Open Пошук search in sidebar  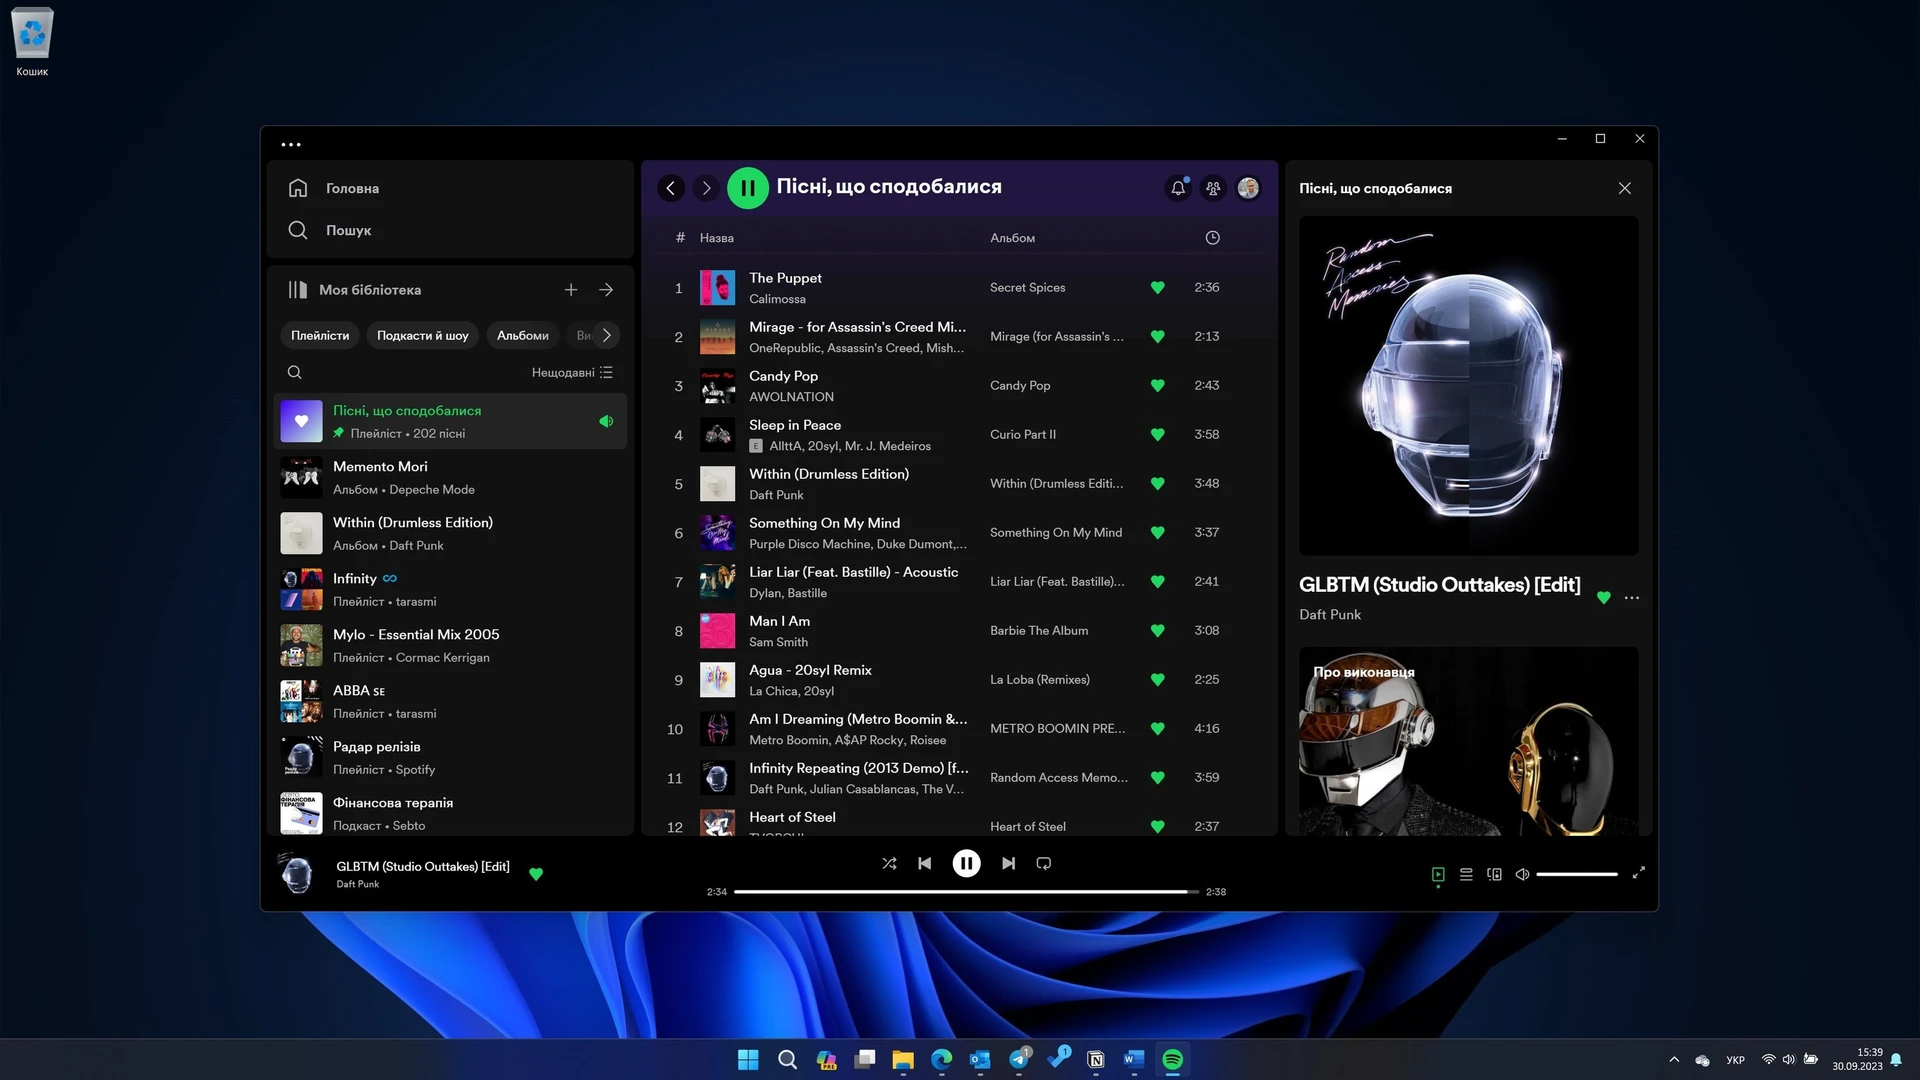point(330,230)
